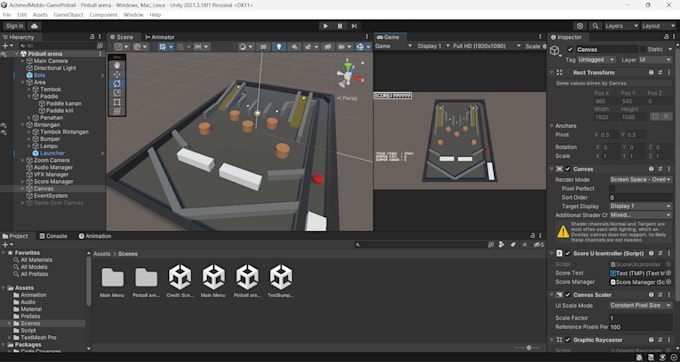Open Rect Transform help icon
This screenshot has height=362, width=680.
click(651, 72)
